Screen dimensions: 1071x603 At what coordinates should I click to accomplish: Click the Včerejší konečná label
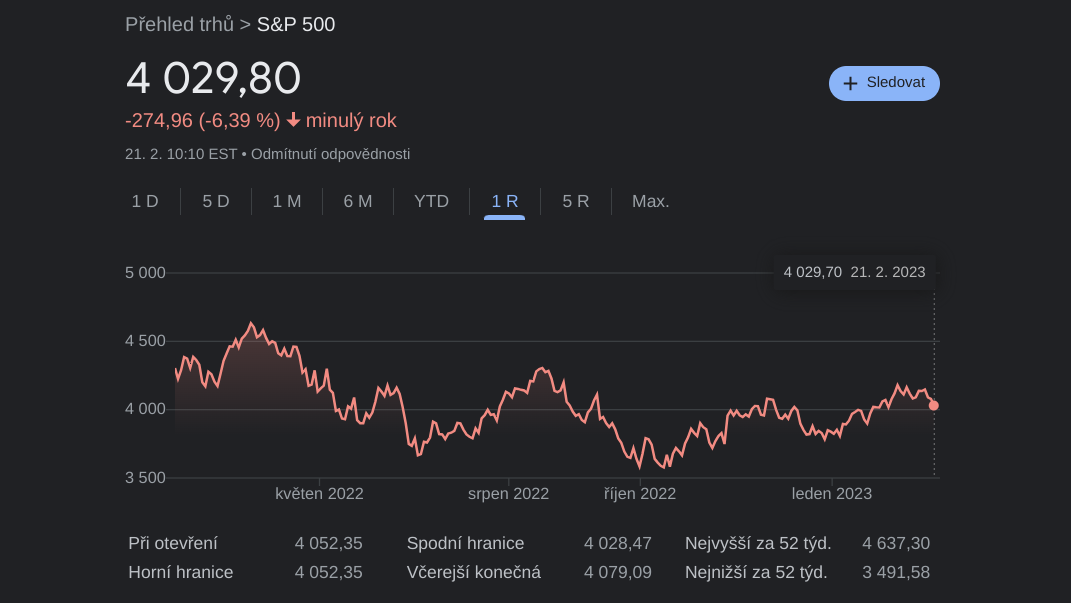(x=473, y=572)
